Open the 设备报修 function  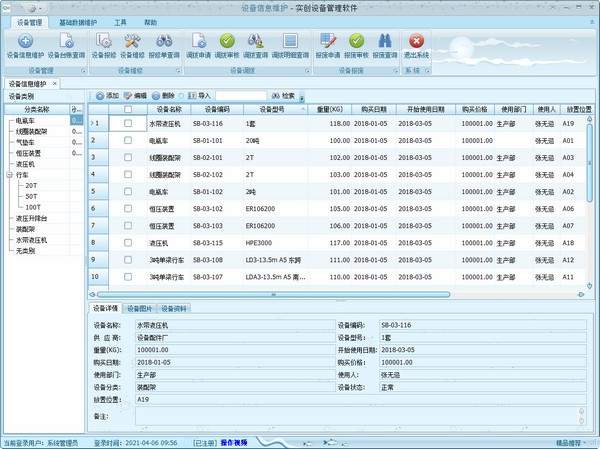click(x=104, y=44)
